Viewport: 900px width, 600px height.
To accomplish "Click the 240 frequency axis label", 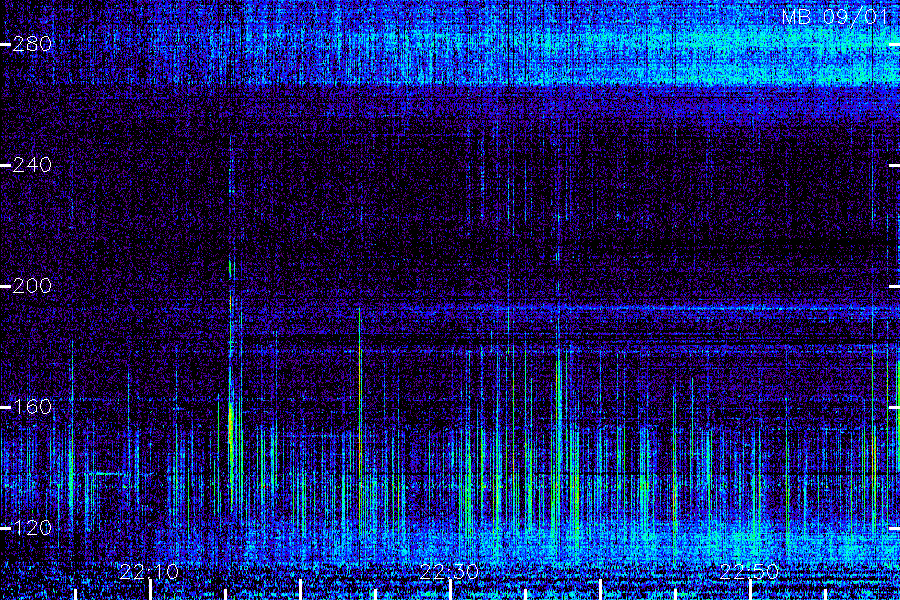I will (32, 165).
